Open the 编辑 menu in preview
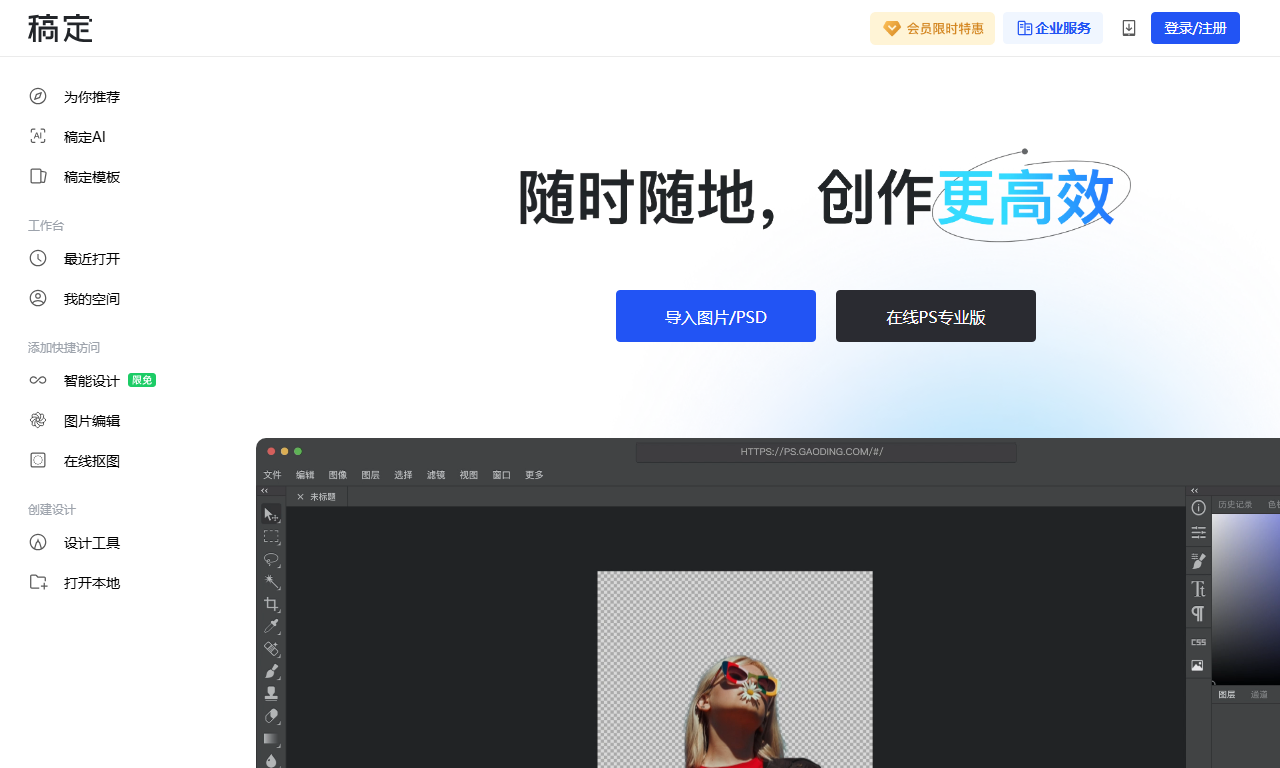Viewport: 1280px width, 768px height. pyautogui.click(x=305, y=475)
